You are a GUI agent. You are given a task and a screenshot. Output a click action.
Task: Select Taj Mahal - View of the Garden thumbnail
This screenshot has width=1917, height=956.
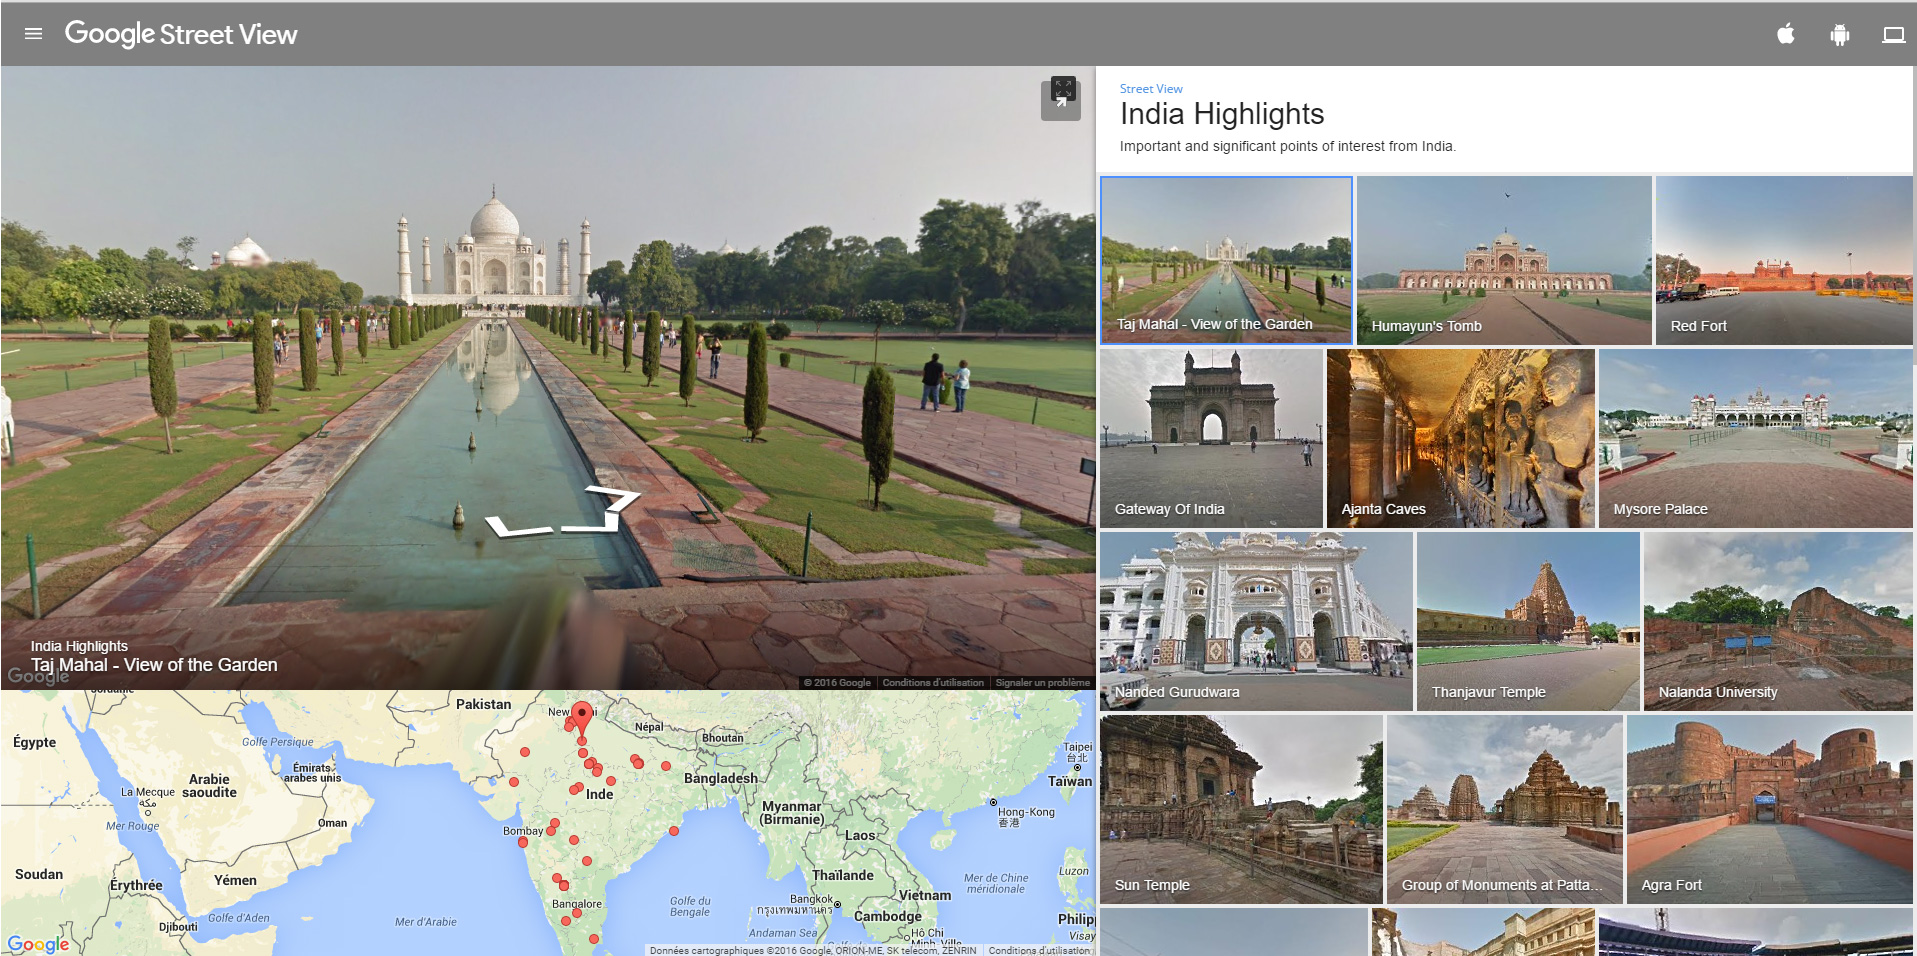(x=1226, y=260)
